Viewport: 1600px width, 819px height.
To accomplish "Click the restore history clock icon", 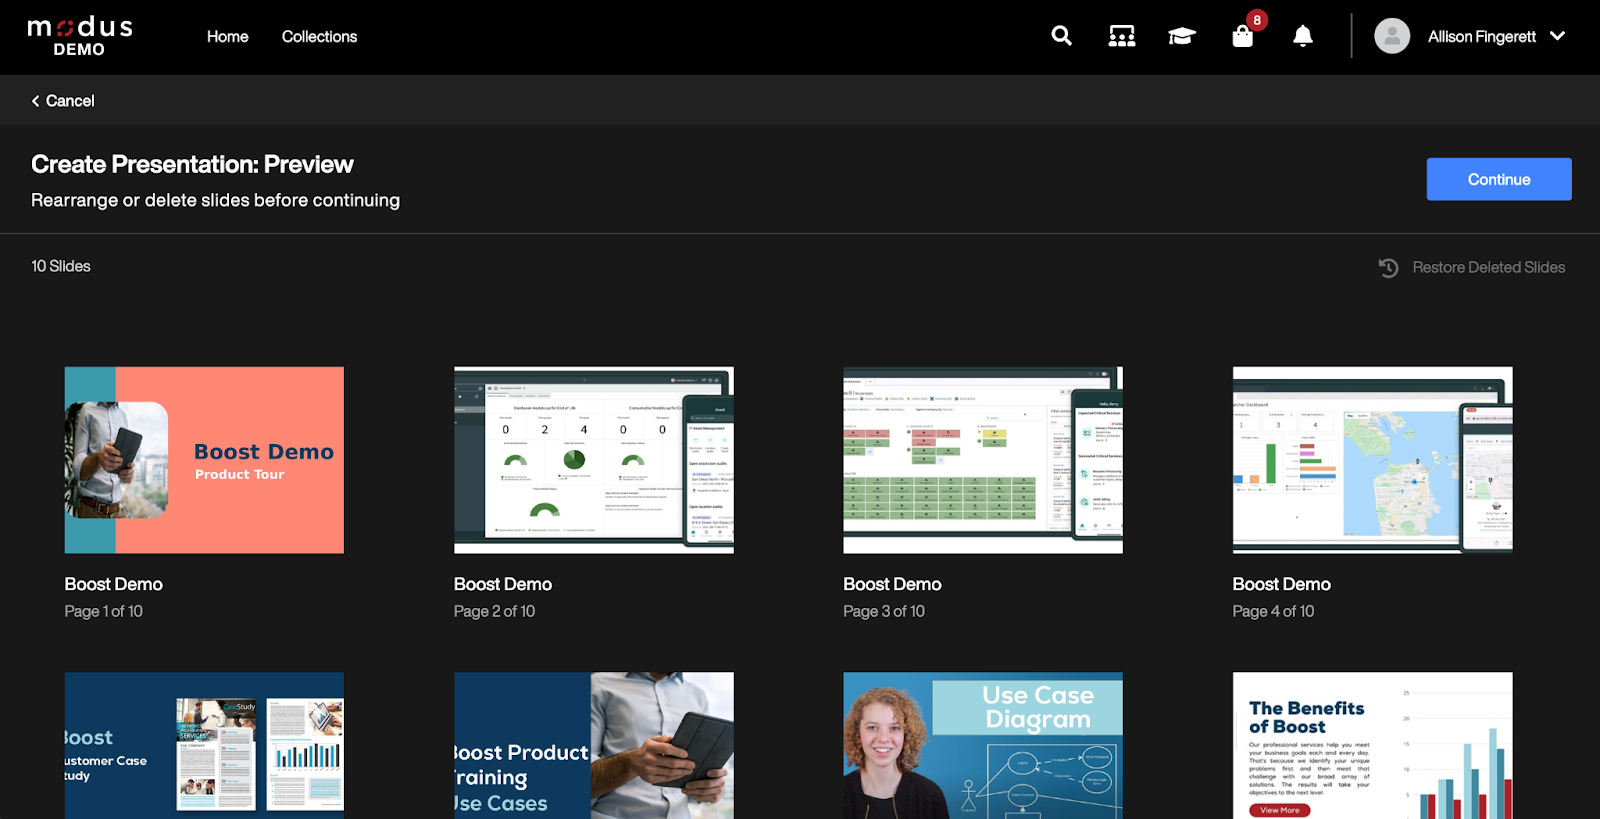I will [1388, 268].
